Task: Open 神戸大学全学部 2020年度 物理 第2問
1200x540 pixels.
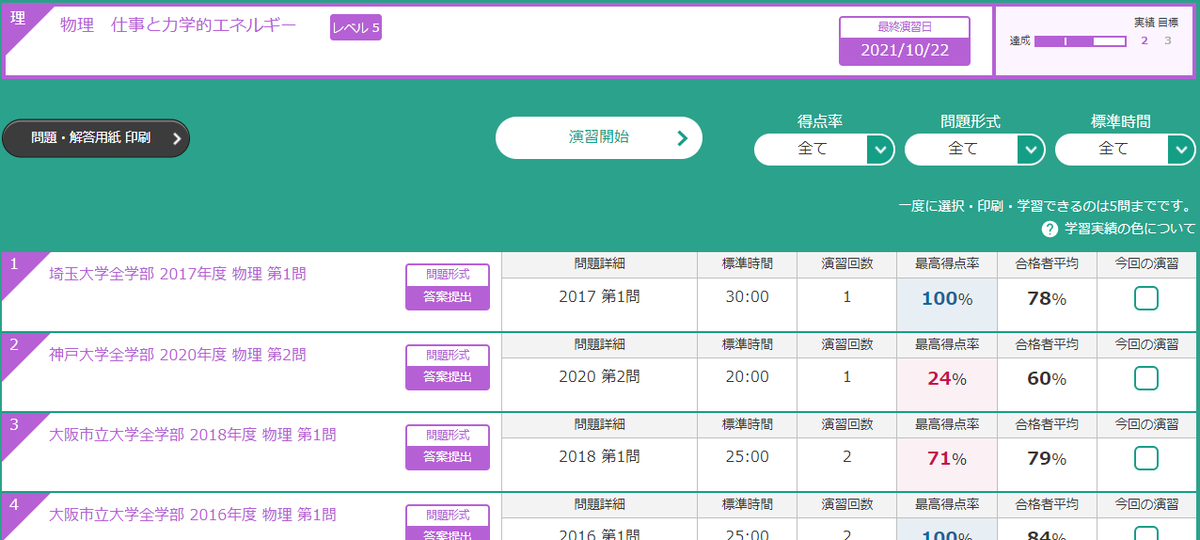Action: [x=177, y=354]
